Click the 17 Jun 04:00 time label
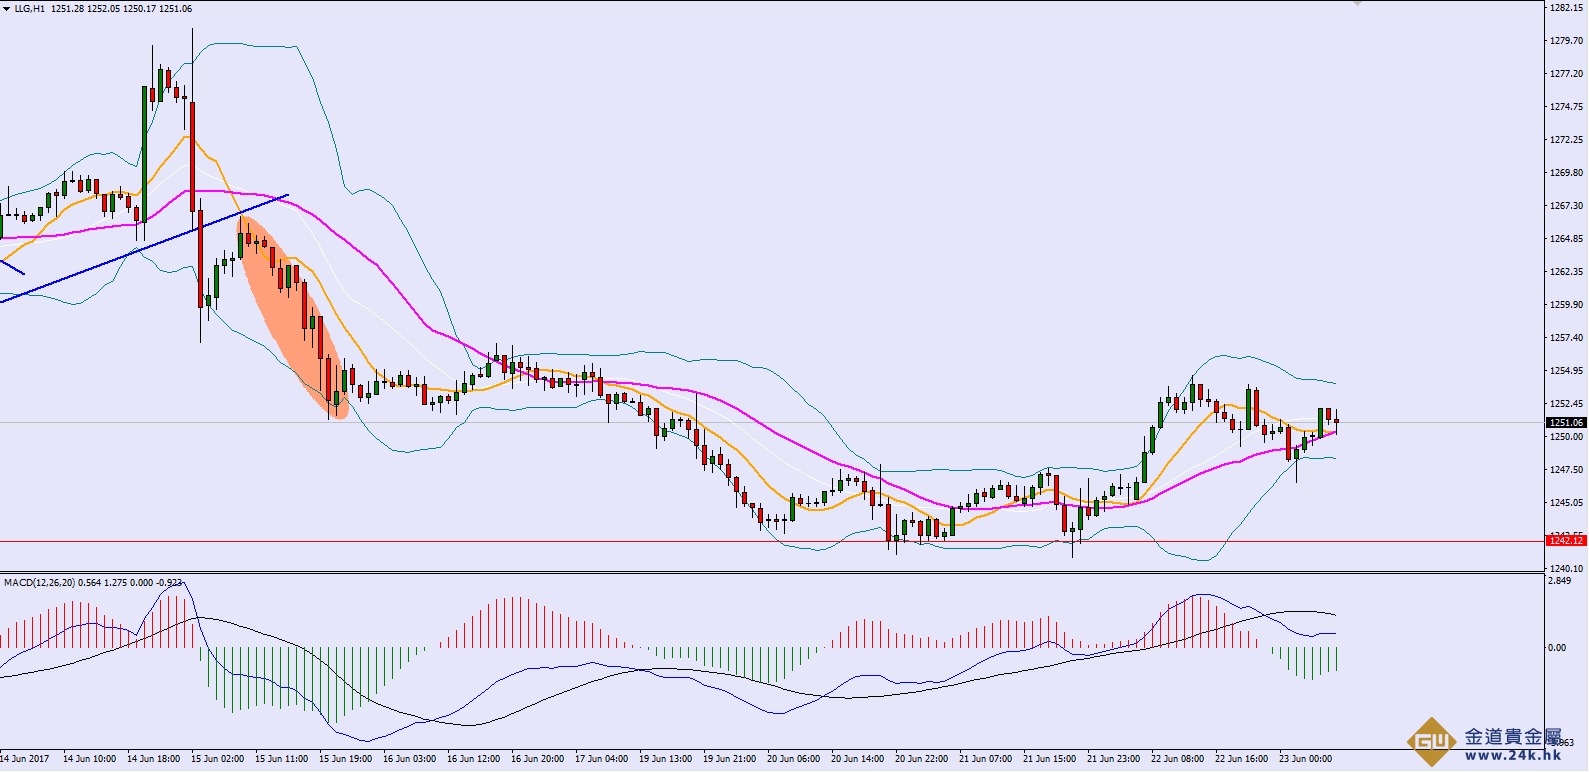 601,759
